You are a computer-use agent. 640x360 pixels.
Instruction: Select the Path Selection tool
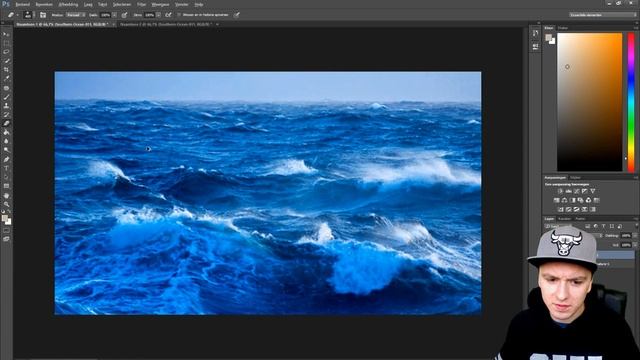6,177
